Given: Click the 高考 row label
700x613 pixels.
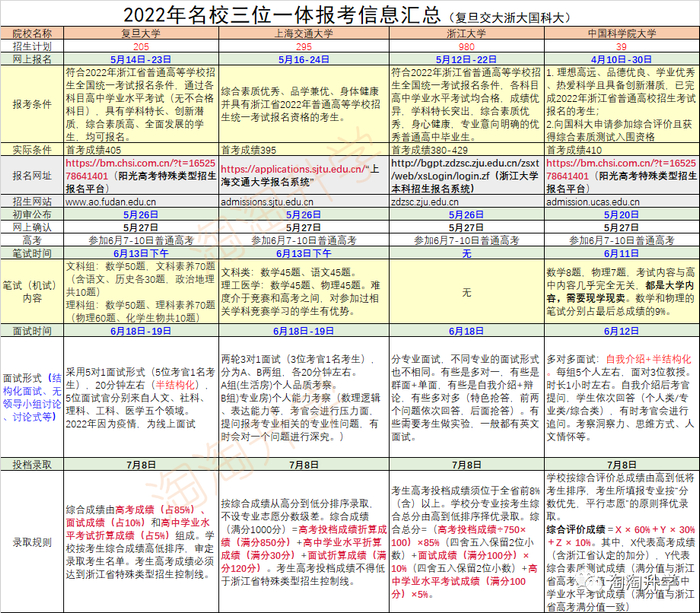Looking at the screenshot, I should pos(32,240).
